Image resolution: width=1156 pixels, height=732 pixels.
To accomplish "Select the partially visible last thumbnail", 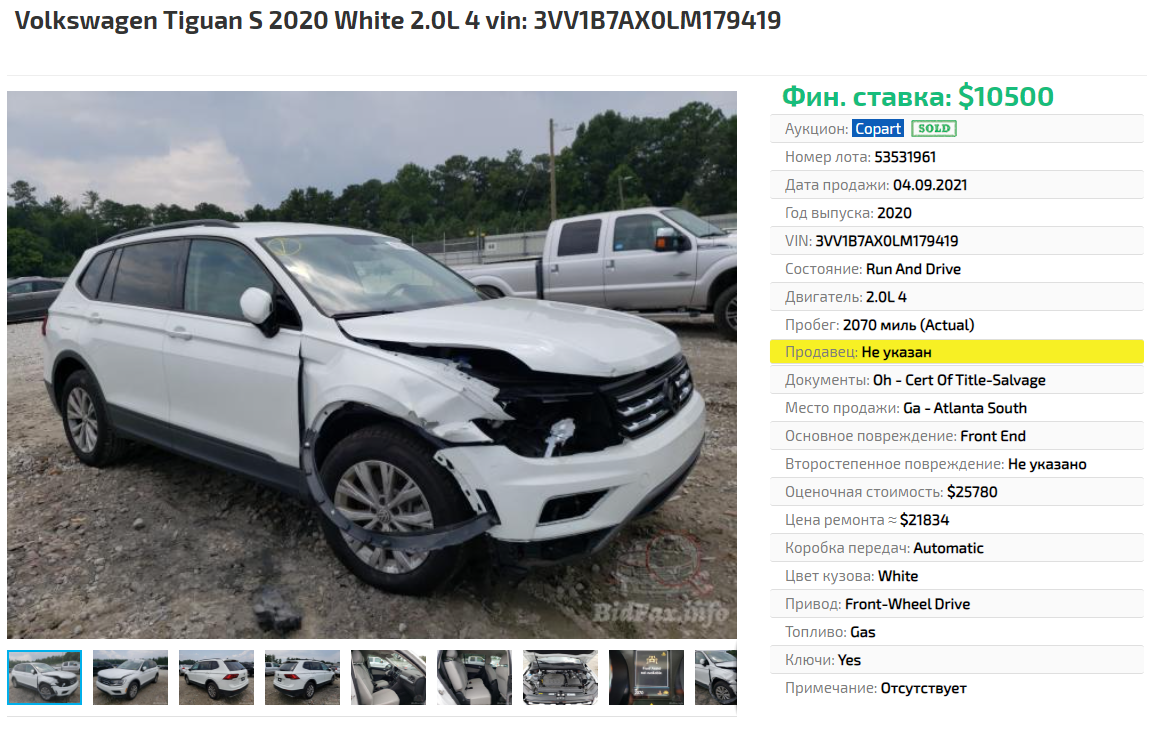I will 716,677.
